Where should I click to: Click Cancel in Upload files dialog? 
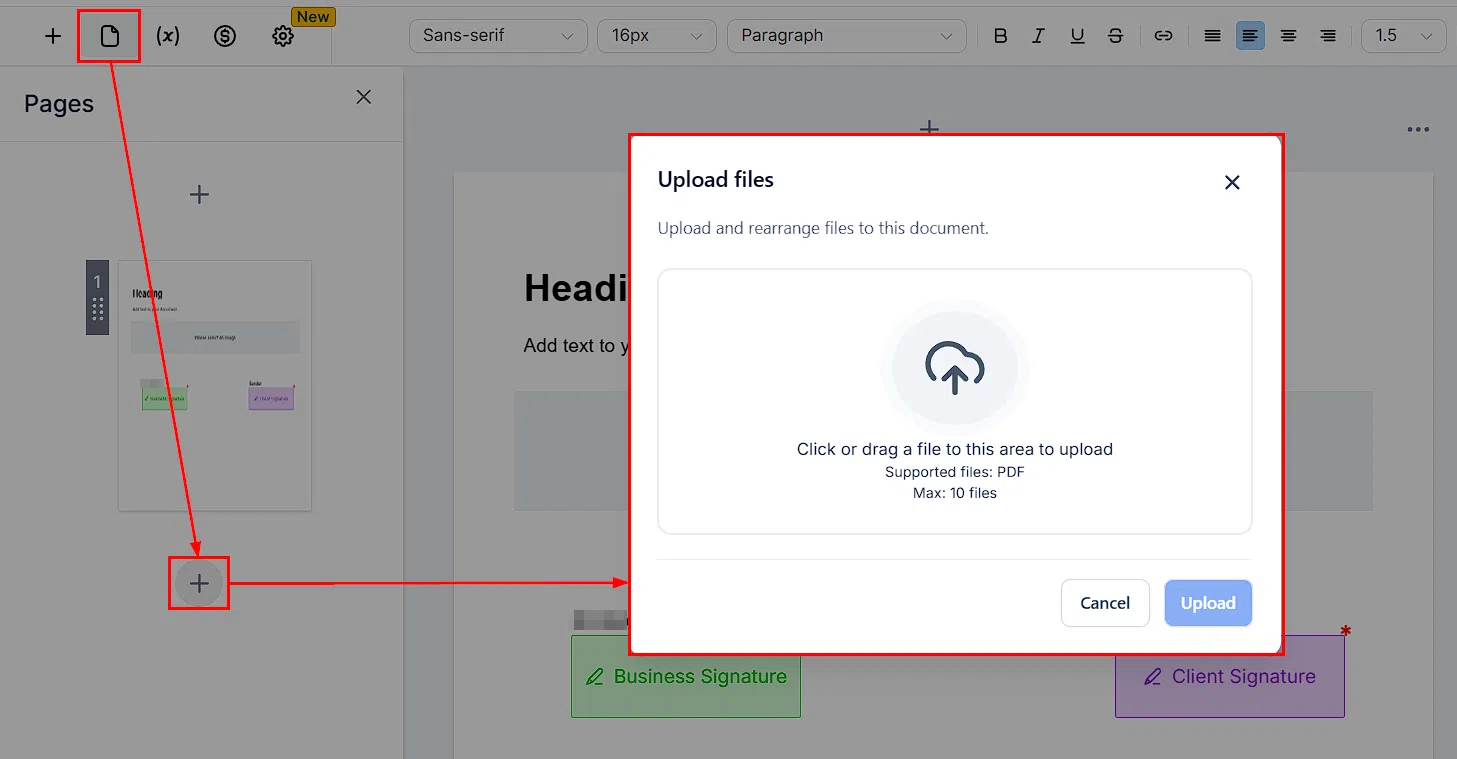[1105, 603]
